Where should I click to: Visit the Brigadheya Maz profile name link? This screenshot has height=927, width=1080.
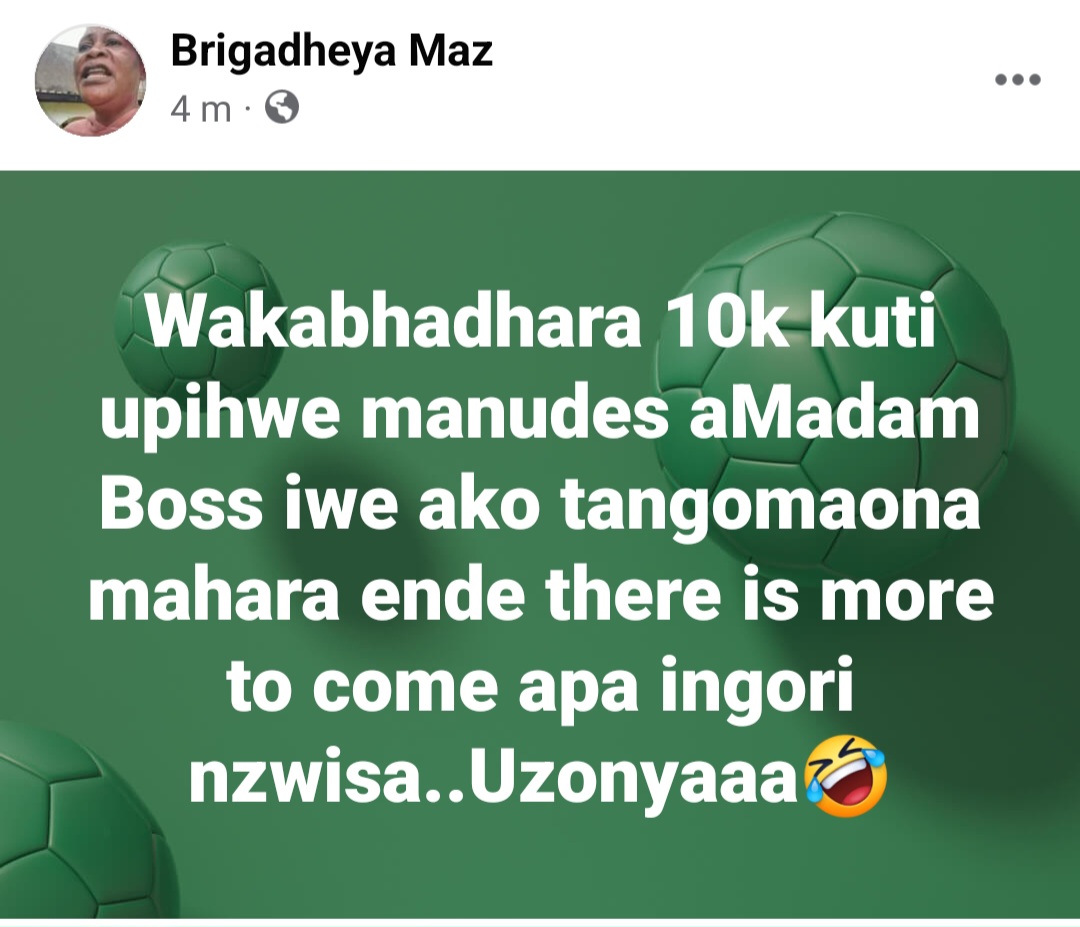(332, 51)
